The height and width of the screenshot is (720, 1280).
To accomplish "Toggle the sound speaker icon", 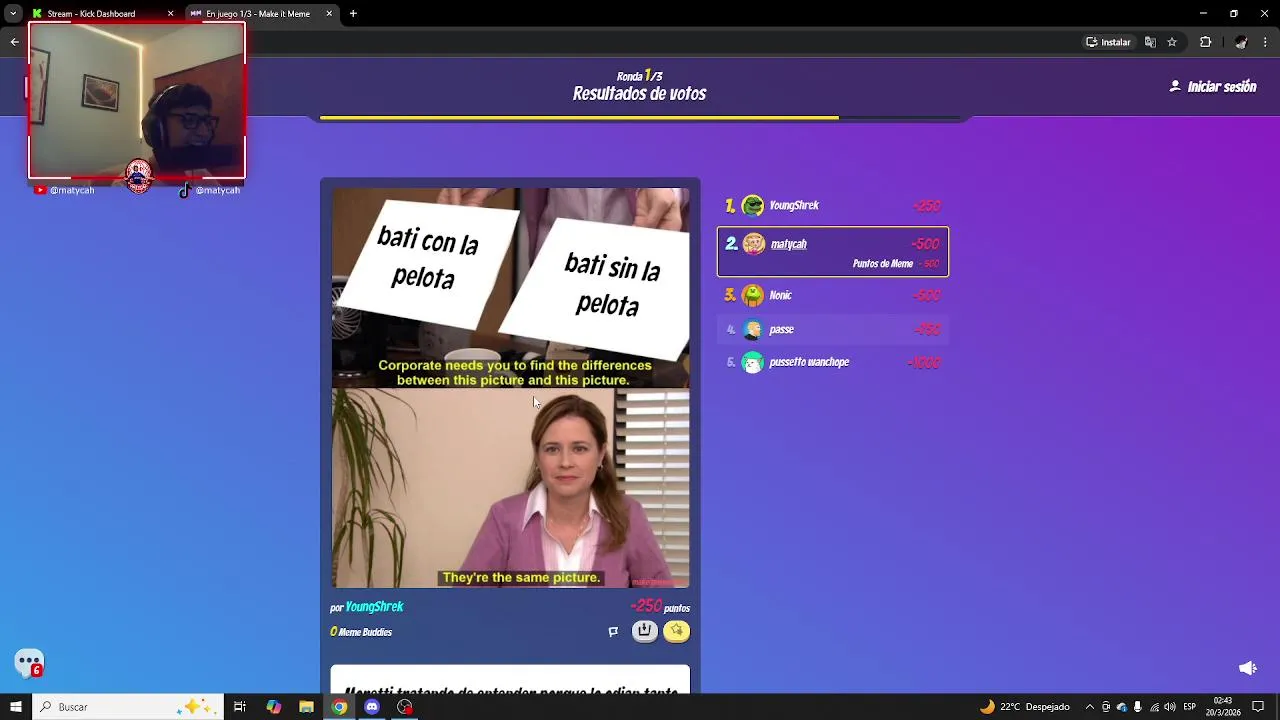I will tap(1248, 668).
